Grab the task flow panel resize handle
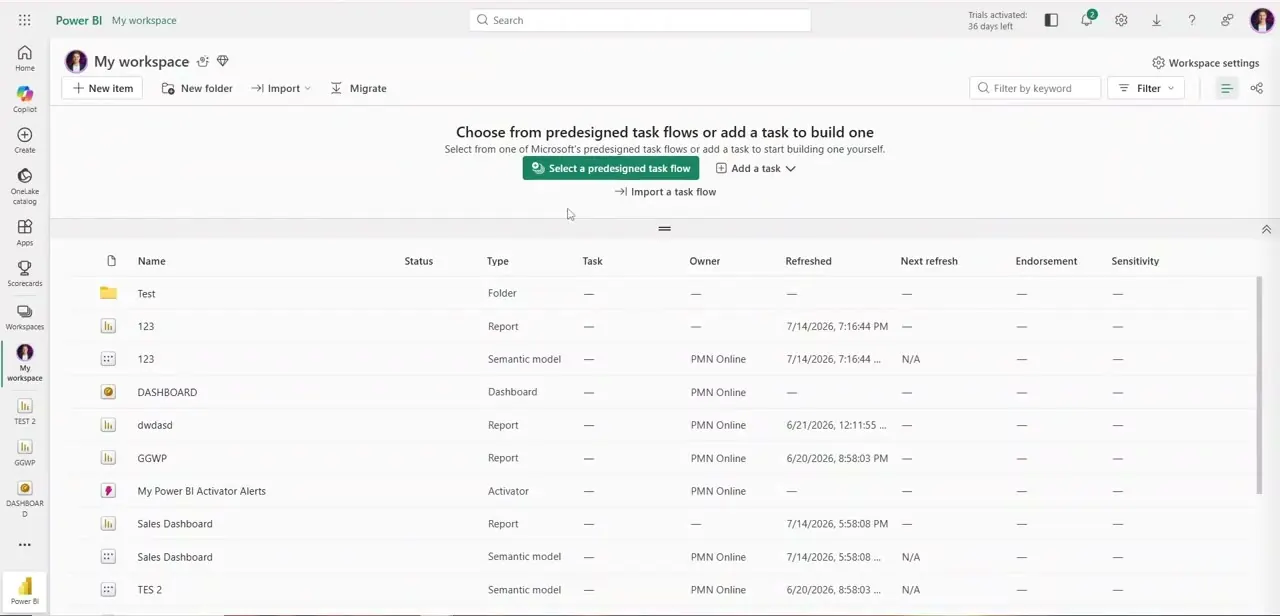The width and height of the screenshot is (1280, 616). coord(664,229)
